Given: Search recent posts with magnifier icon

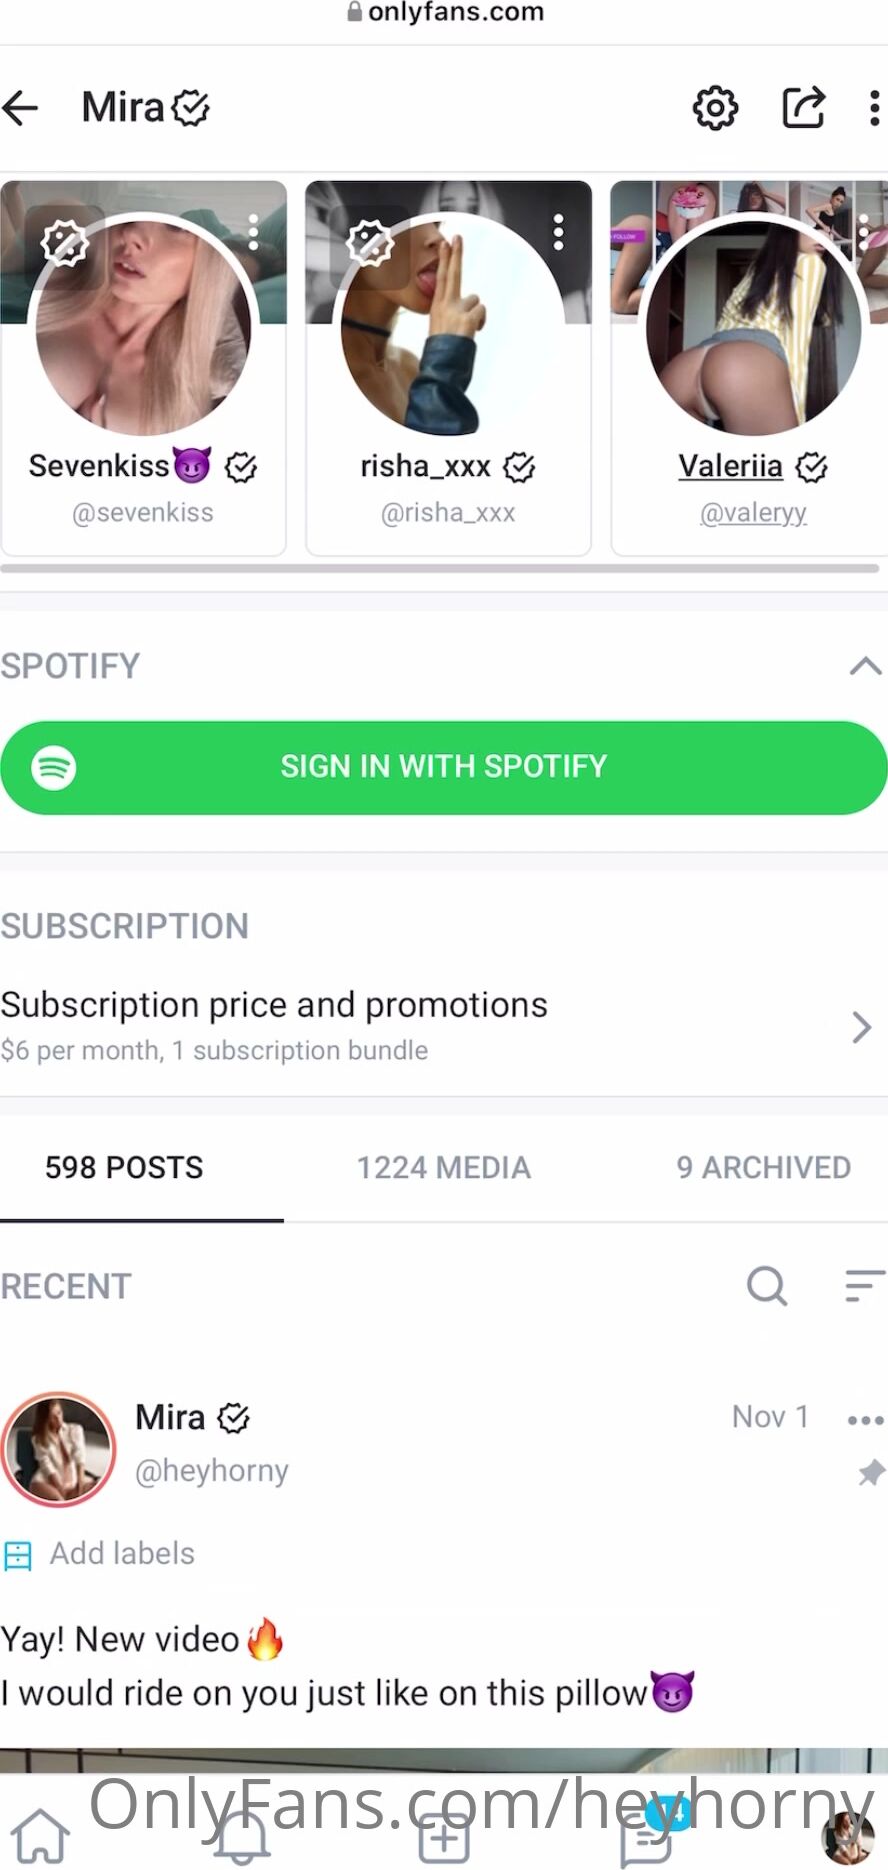Looking at the screenshot, I should click(767, 1286).
